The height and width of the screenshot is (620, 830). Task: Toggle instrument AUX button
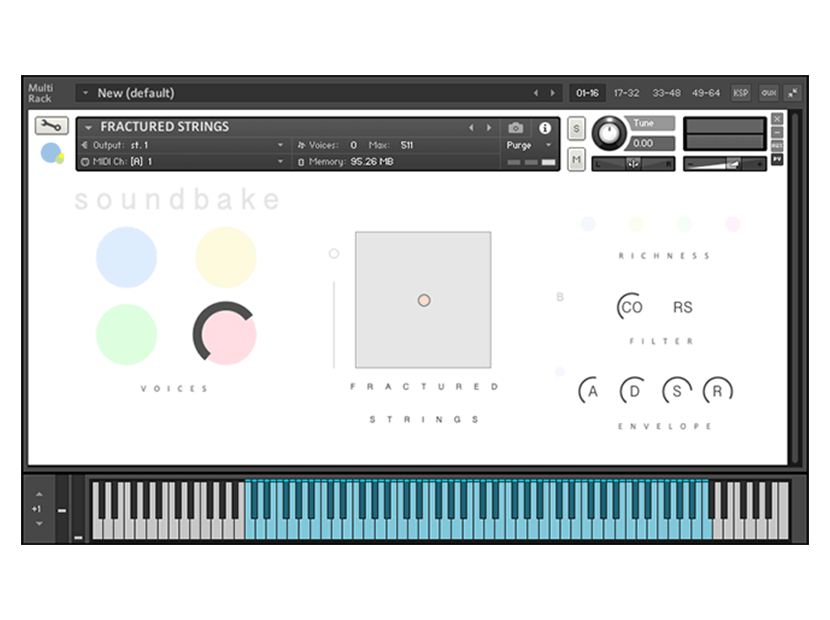(777, 145)
